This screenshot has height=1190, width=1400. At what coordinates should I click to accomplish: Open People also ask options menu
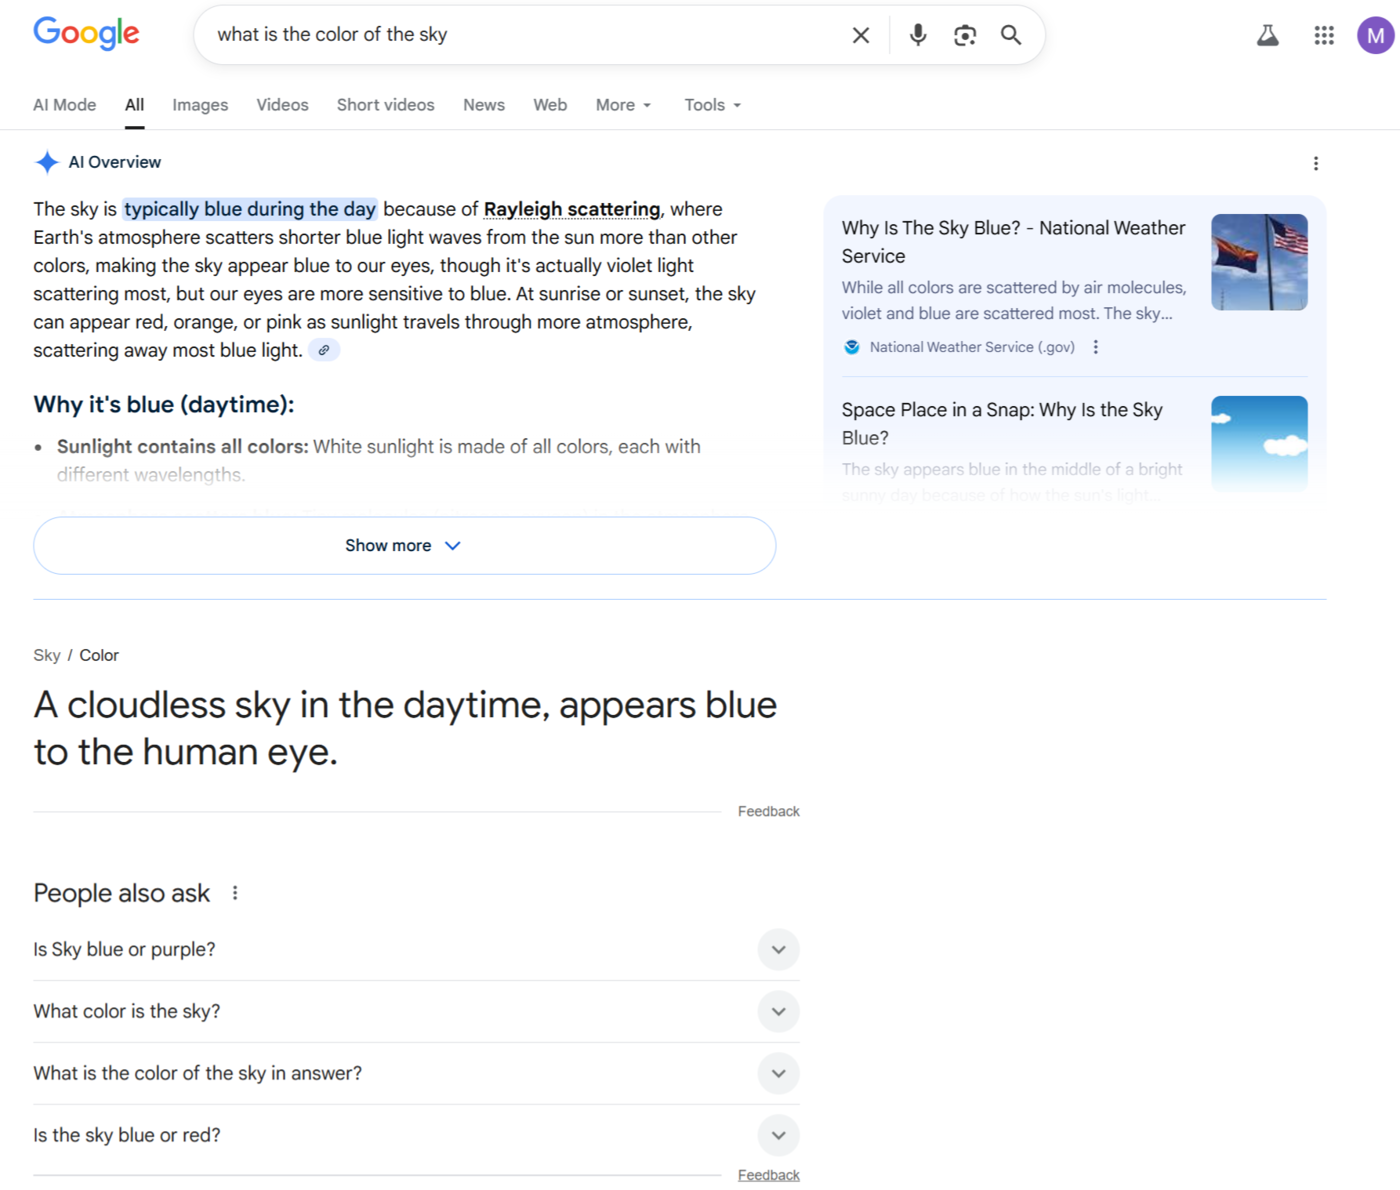tap(235, 893)
